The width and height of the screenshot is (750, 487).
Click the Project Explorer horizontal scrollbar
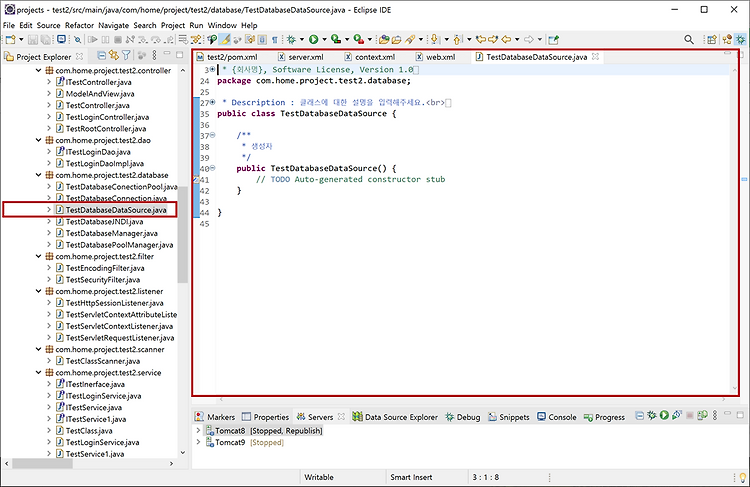[x=89, y=464]
